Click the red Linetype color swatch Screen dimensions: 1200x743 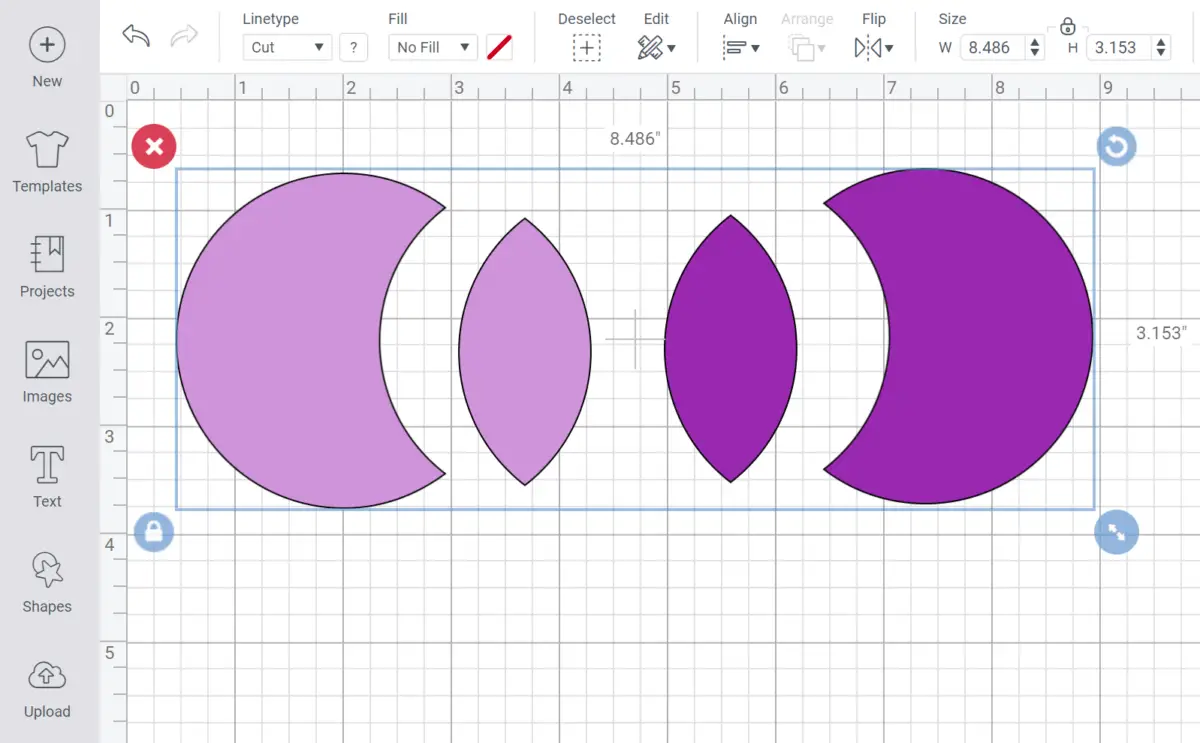click(499, 46)
